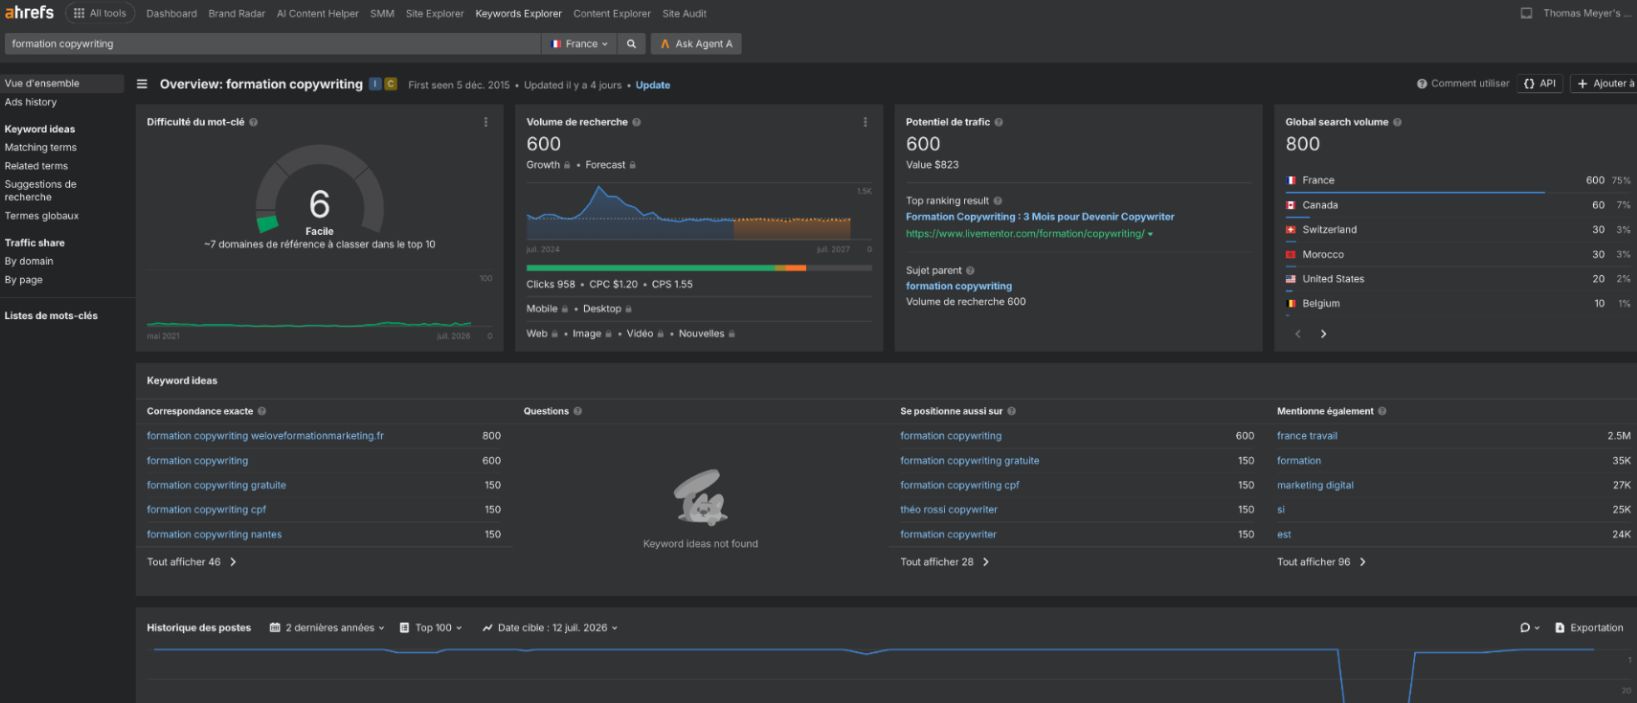Click help icon beside Mentionne également
Image resolution: width=1637 pixels, height=703 pixels.
click(x=1382, y=411)
